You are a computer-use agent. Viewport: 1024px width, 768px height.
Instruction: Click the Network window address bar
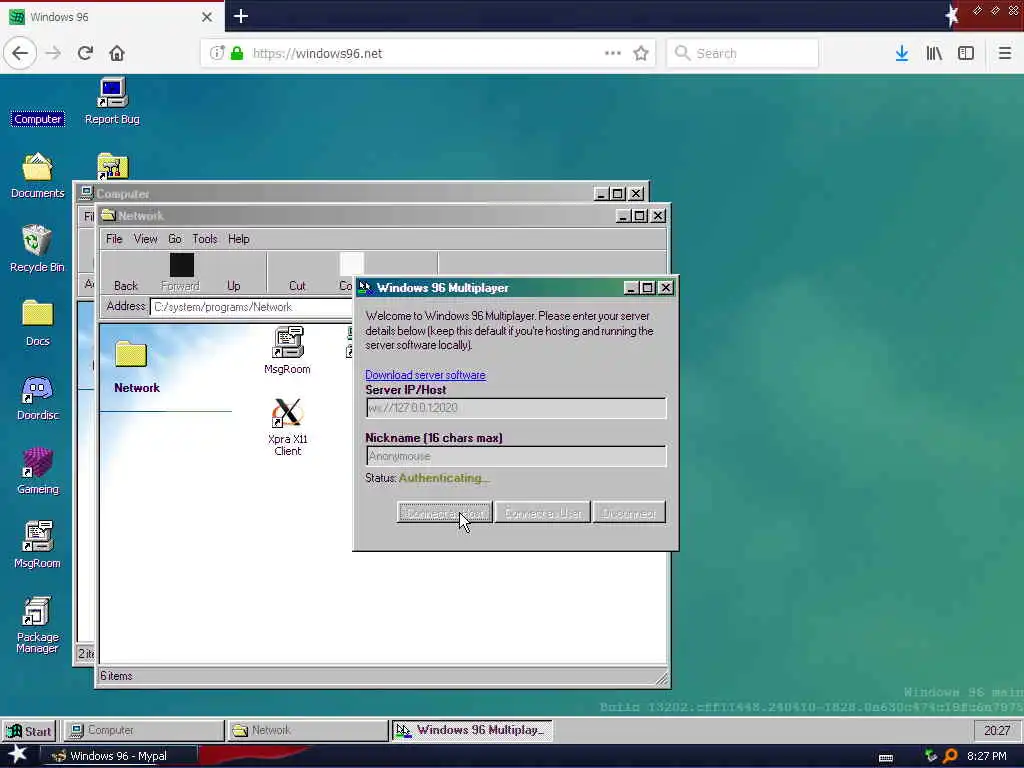pyautogui.click(x=251, y=307)
